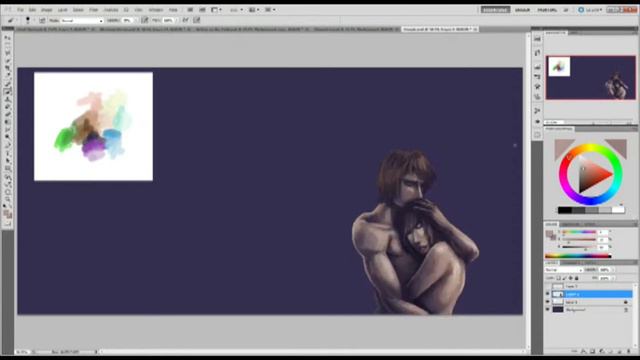This screenshot has height=360, width=640.
Task: Open the Edit menu
Action: click(x=32, y=10)
